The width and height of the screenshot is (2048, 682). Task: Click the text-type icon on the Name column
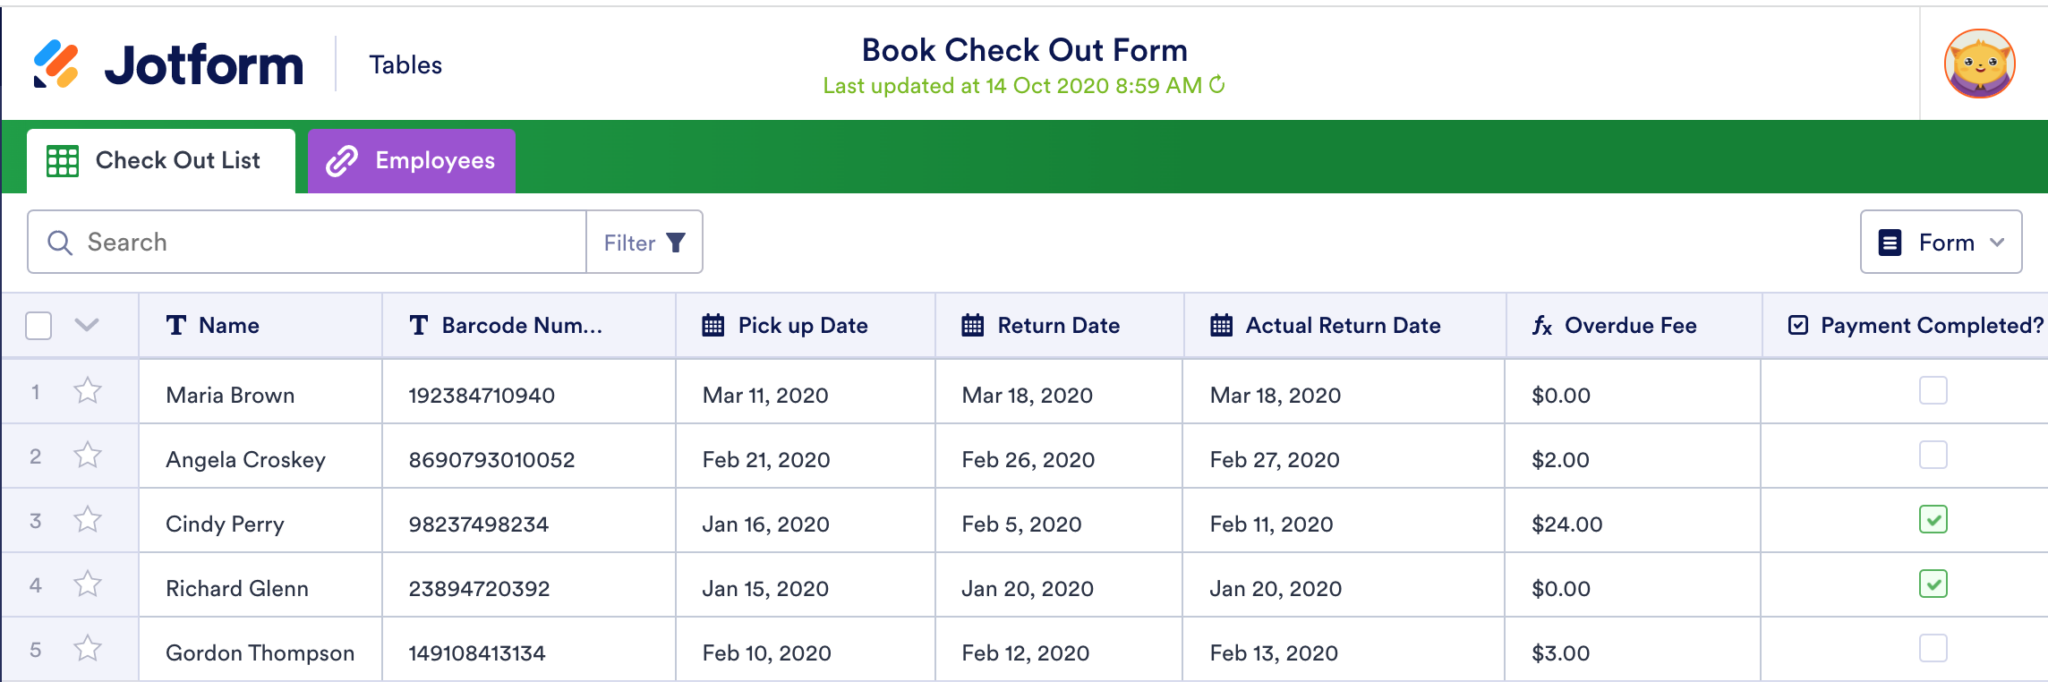(176, 325)
